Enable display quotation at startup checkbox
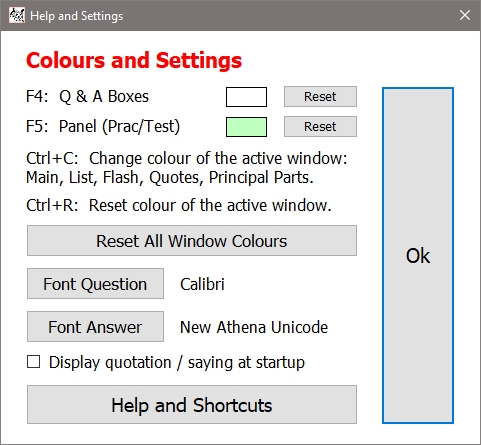Viewport: 481px width, 445px height. [x=34, y=362]
